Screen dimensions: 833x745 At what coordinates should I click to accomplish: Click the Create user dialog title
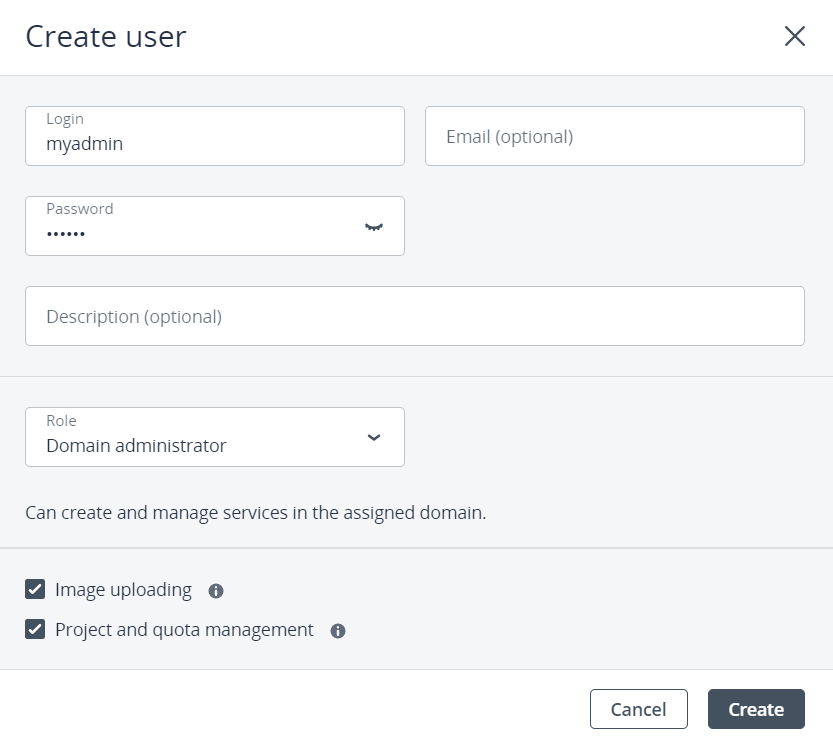[105, 36]
